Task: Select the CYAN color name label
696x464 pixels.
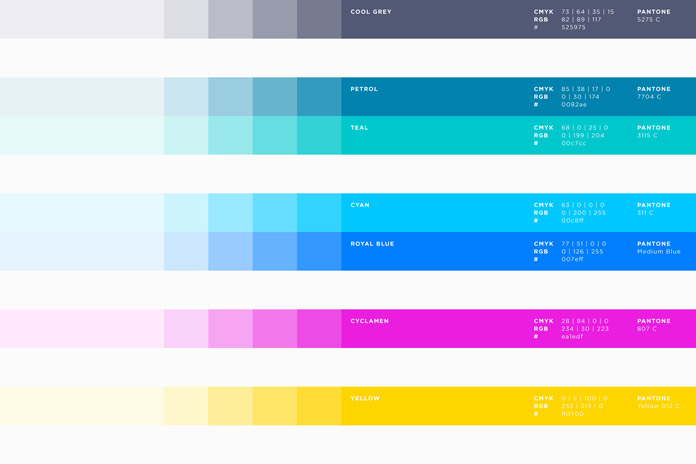Action: click(360, 205)
